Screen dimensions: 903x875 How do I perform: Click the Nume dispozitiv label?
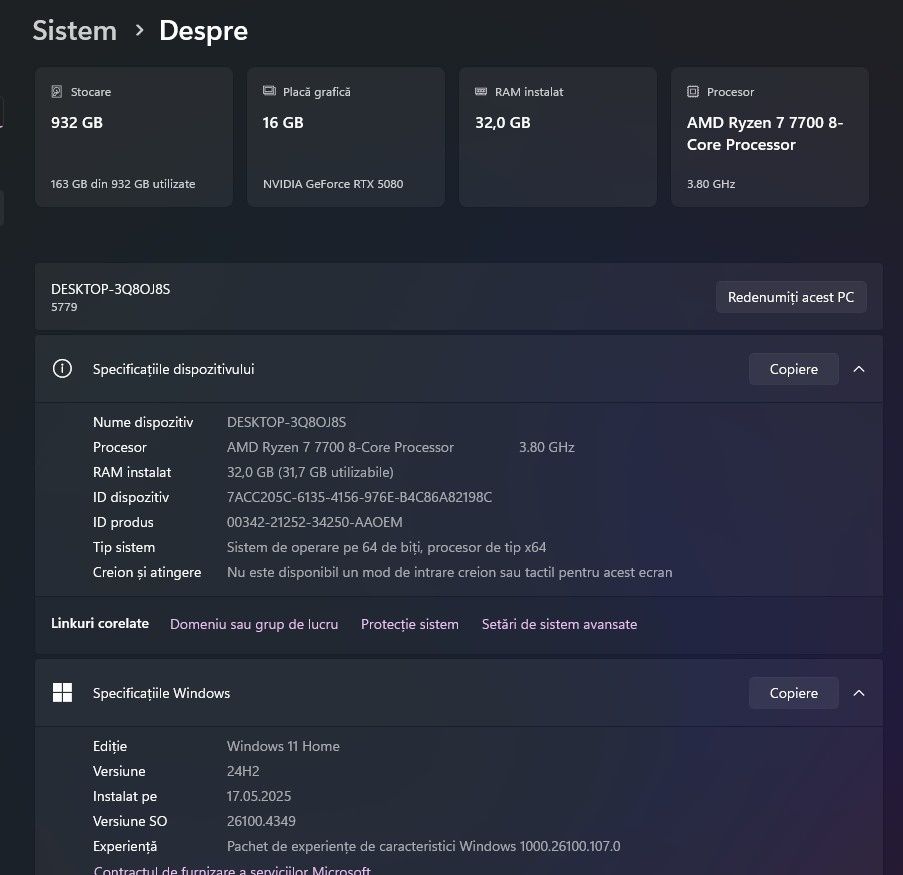(x=143, y=422)
